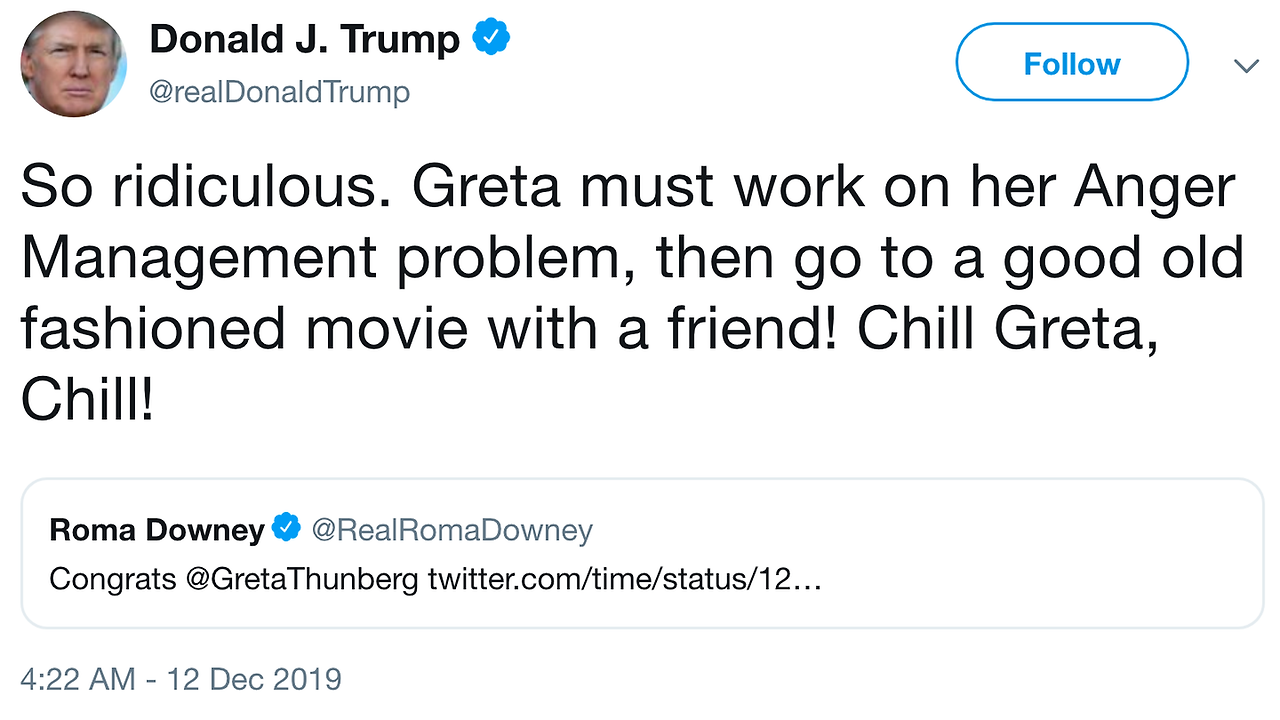Open the Donald J. Trump display name
Screen dimensions: 1280x720
pyautogui.click(x=305, y=40)
